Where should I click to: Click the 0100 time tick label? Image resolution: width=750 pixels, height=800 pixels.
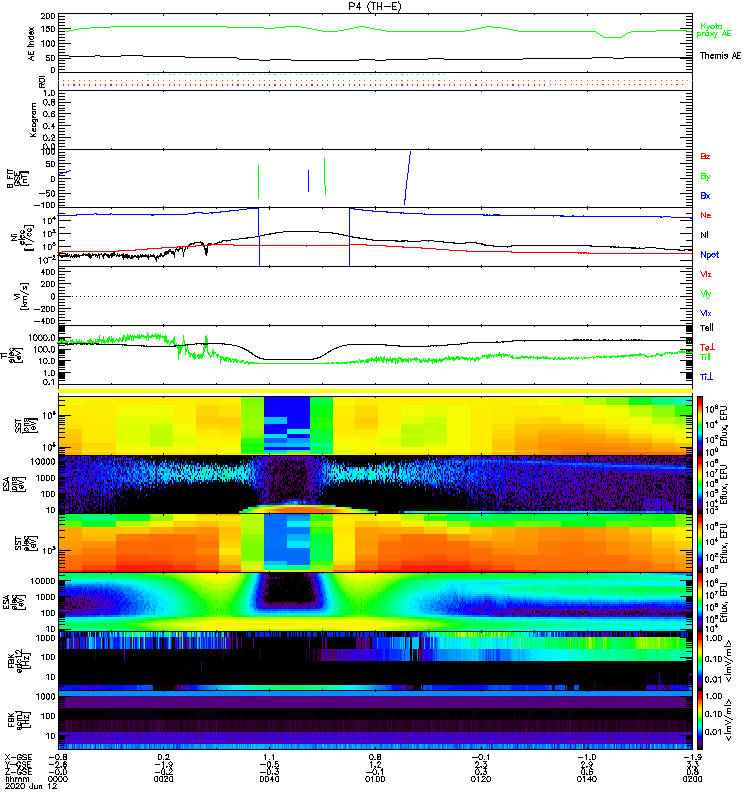click(x=375, y=779)
